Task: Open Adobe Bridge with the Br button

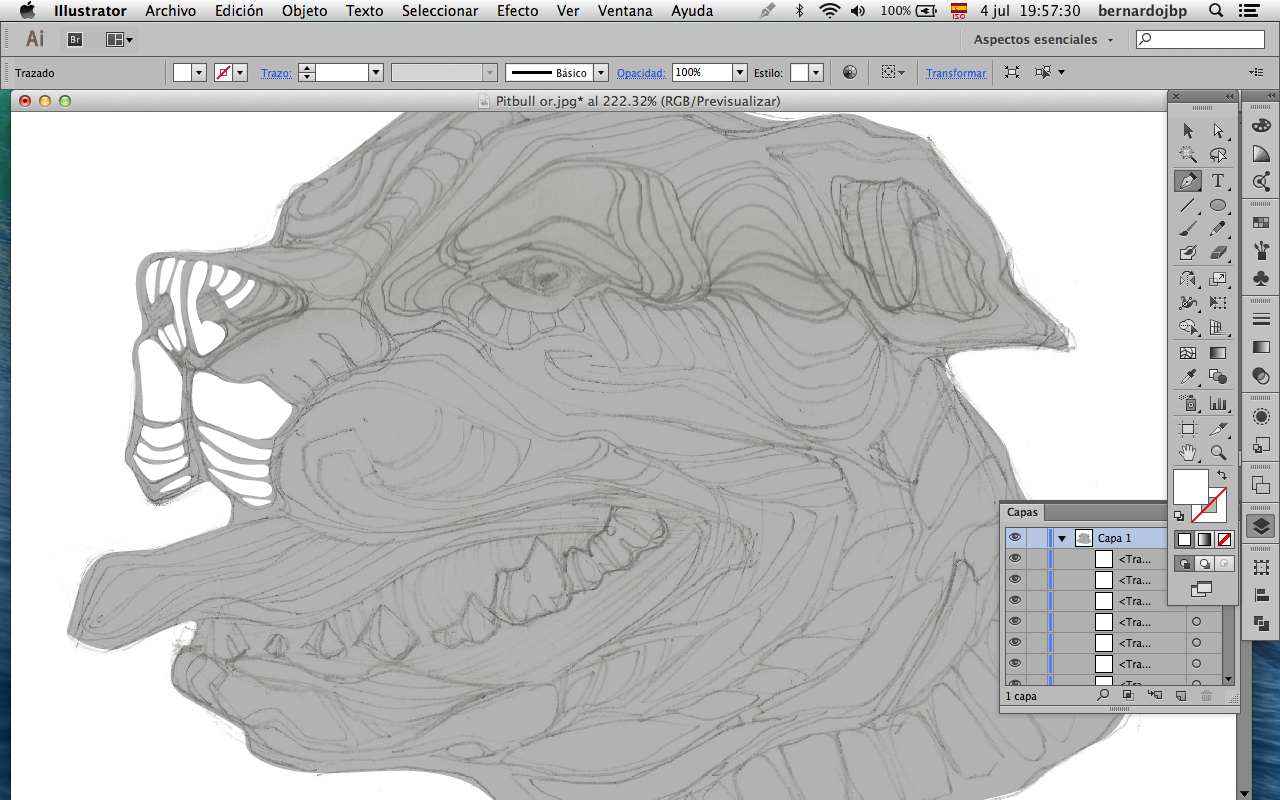Action: click(x=75, y=40)
